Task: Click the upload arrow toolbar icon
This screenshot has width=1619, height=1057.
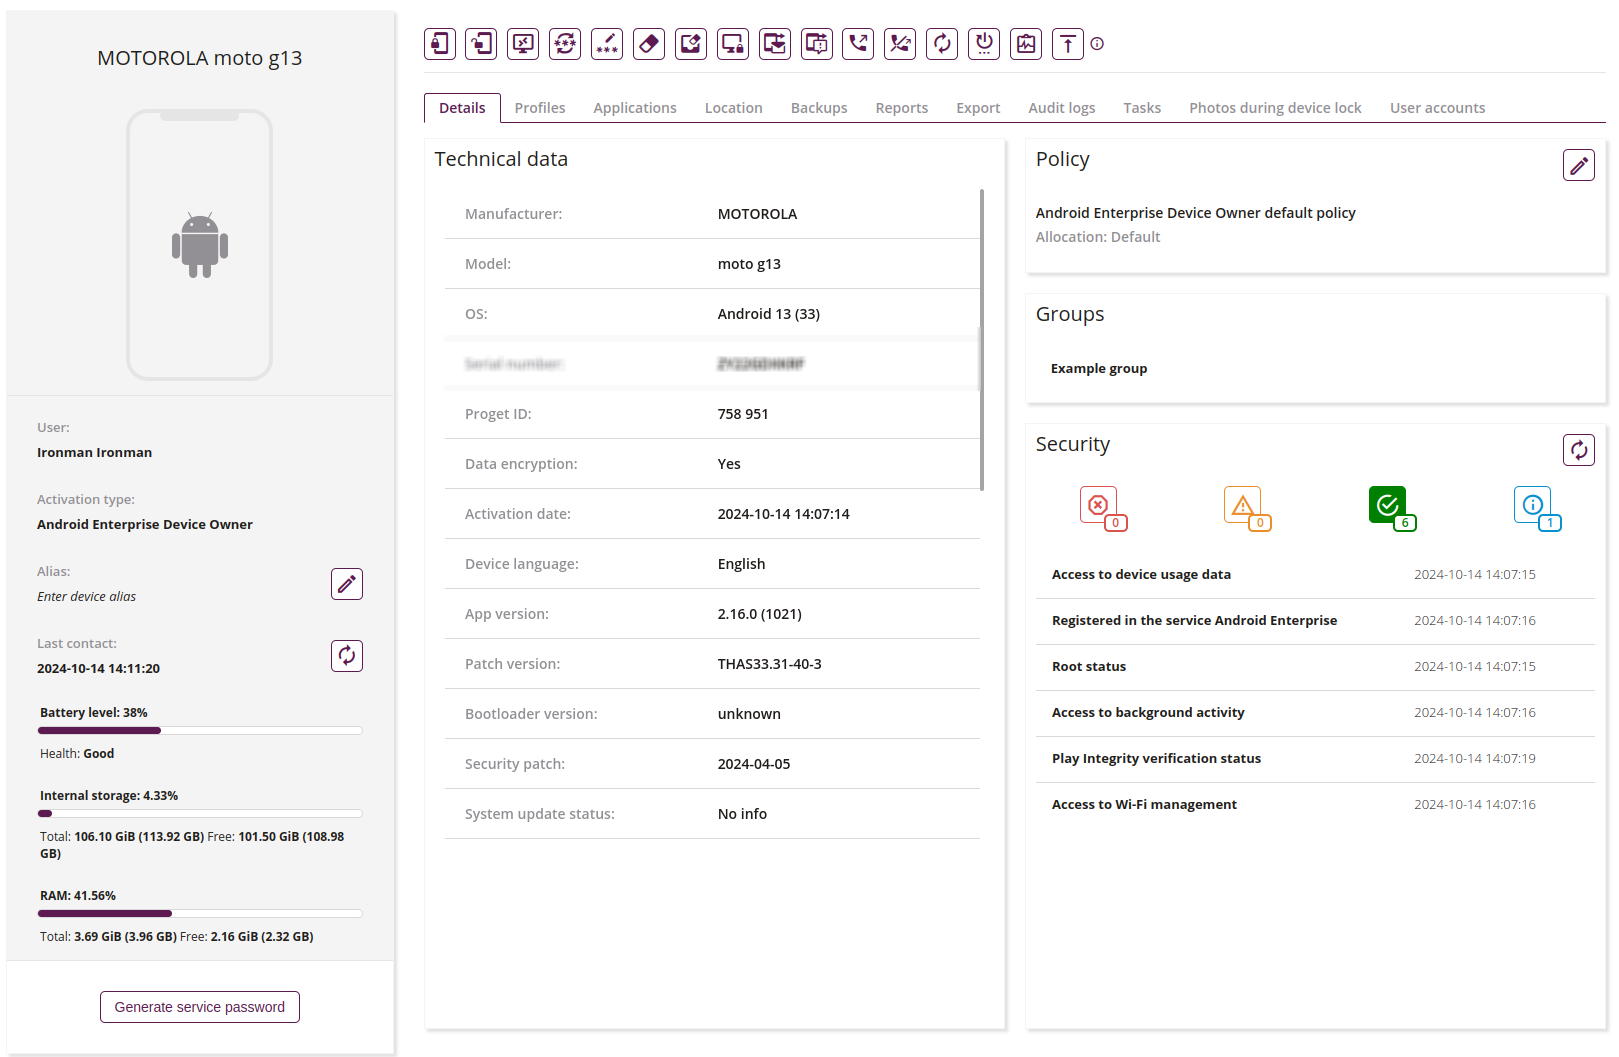Action: (1068, 44)
